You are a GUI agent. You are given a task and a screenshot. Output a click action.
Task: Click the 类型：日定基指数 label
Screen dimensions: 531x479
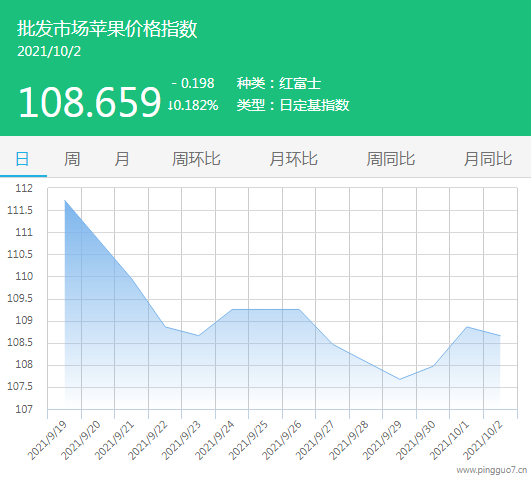pos(293,105)
